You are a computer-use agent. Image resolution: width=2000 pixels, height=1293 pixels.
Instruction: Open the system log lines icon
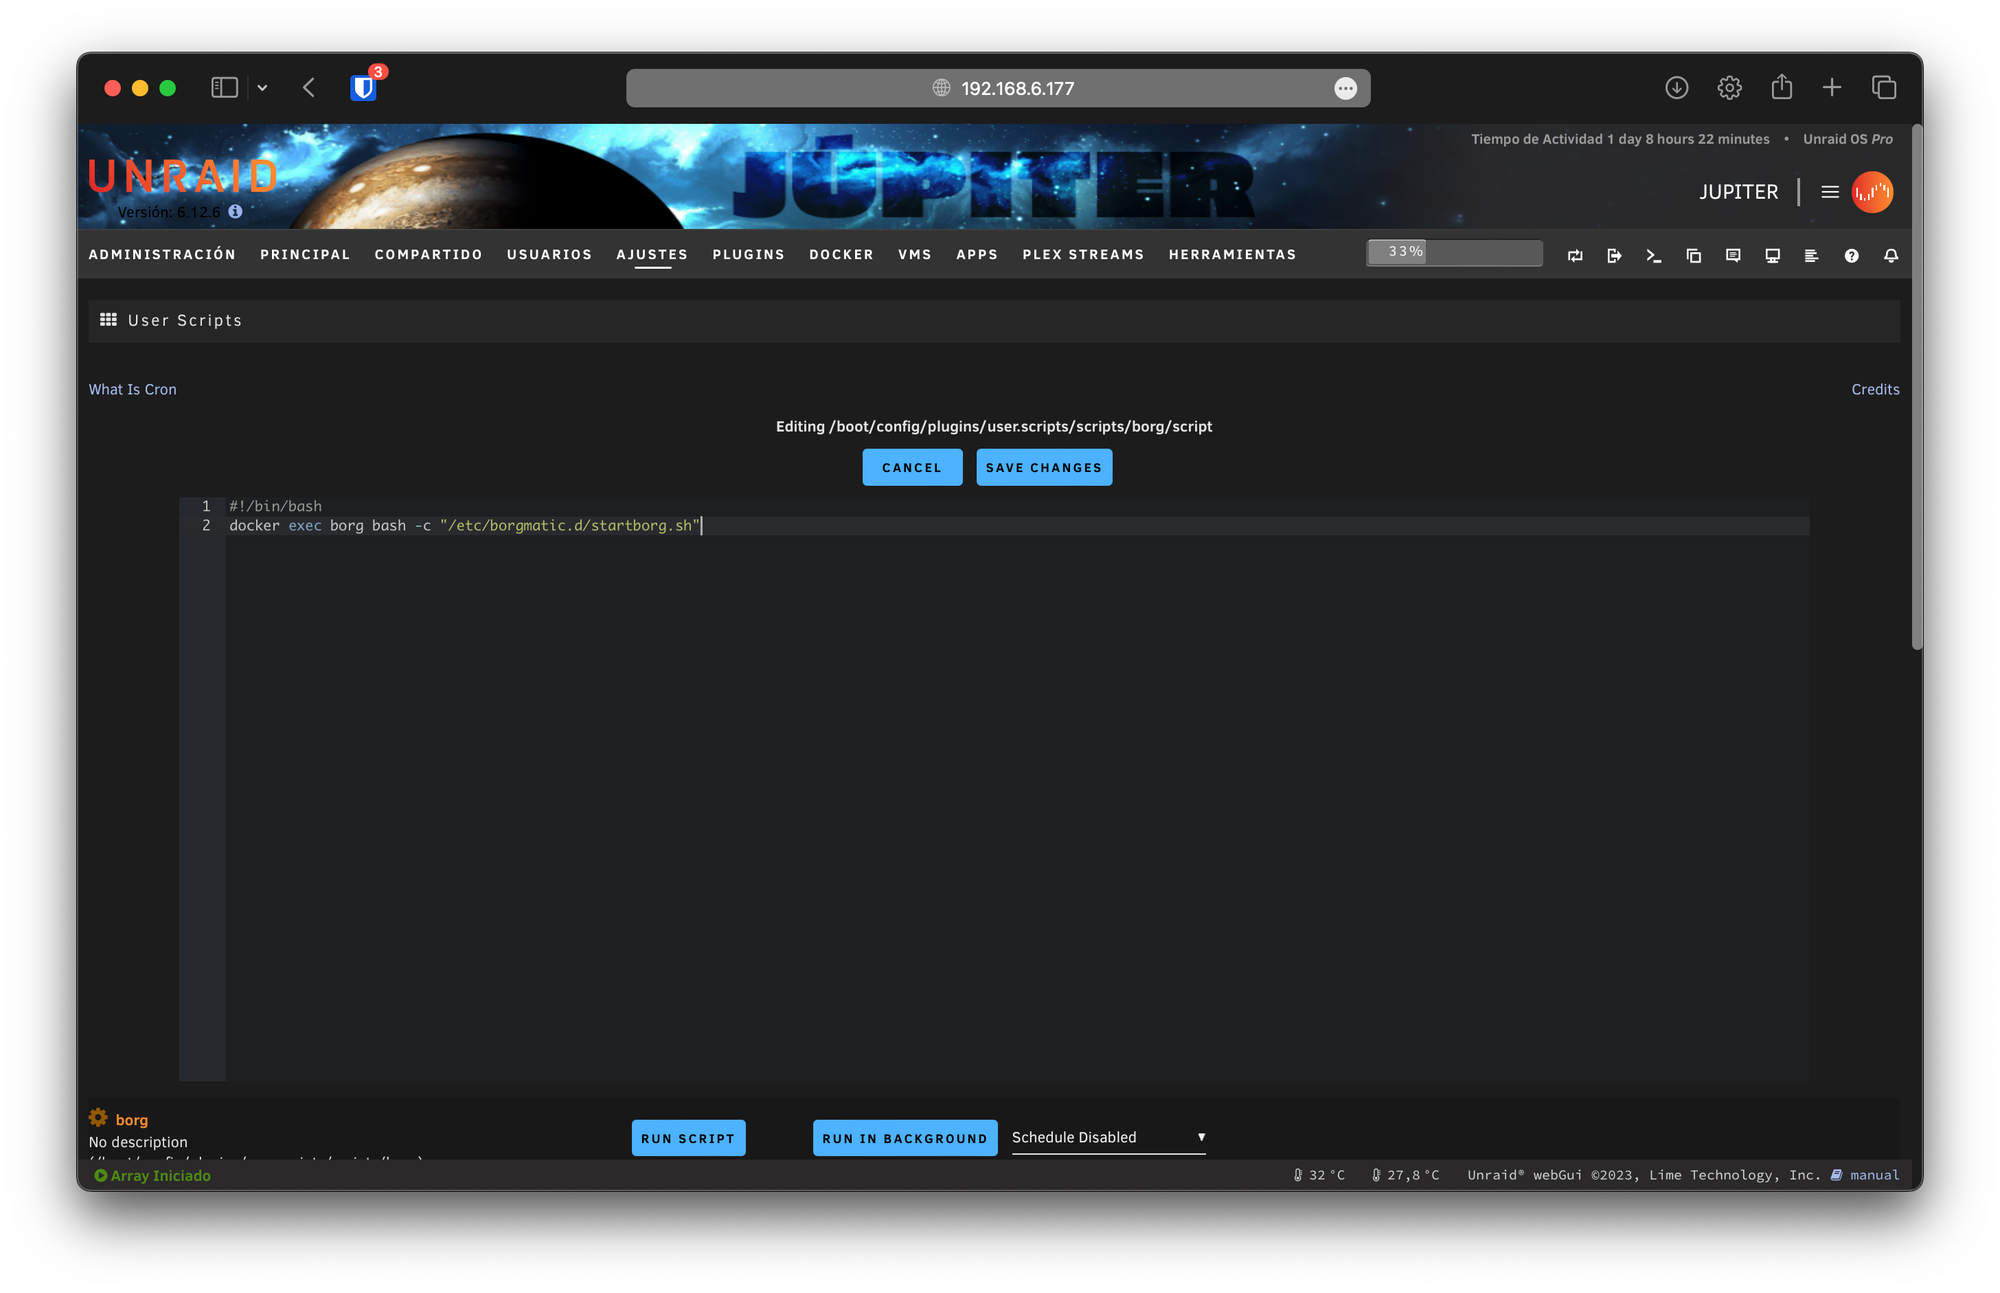pos(1811,256)
